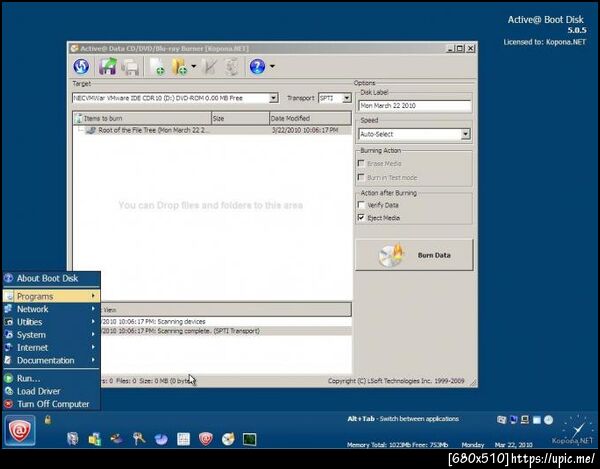This screenshot has height=469, width=600.
Task: Click the Disk Label text field
Action: [x=415, y=106]
